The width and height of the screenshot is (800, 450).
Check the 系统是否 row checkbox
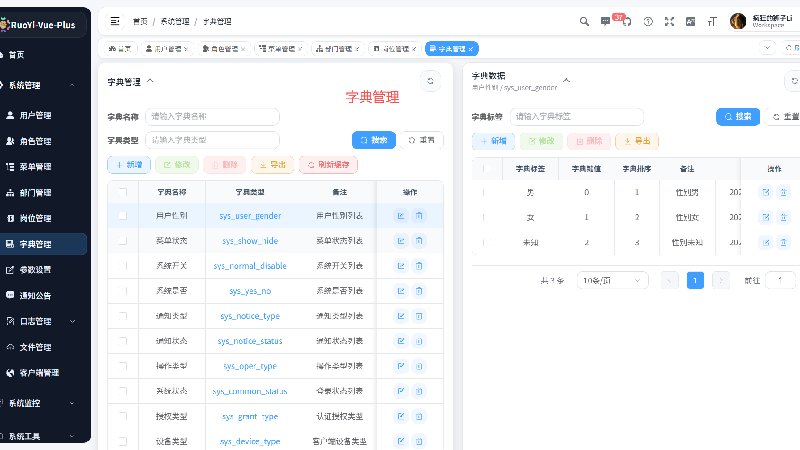[x=122, y=291]
